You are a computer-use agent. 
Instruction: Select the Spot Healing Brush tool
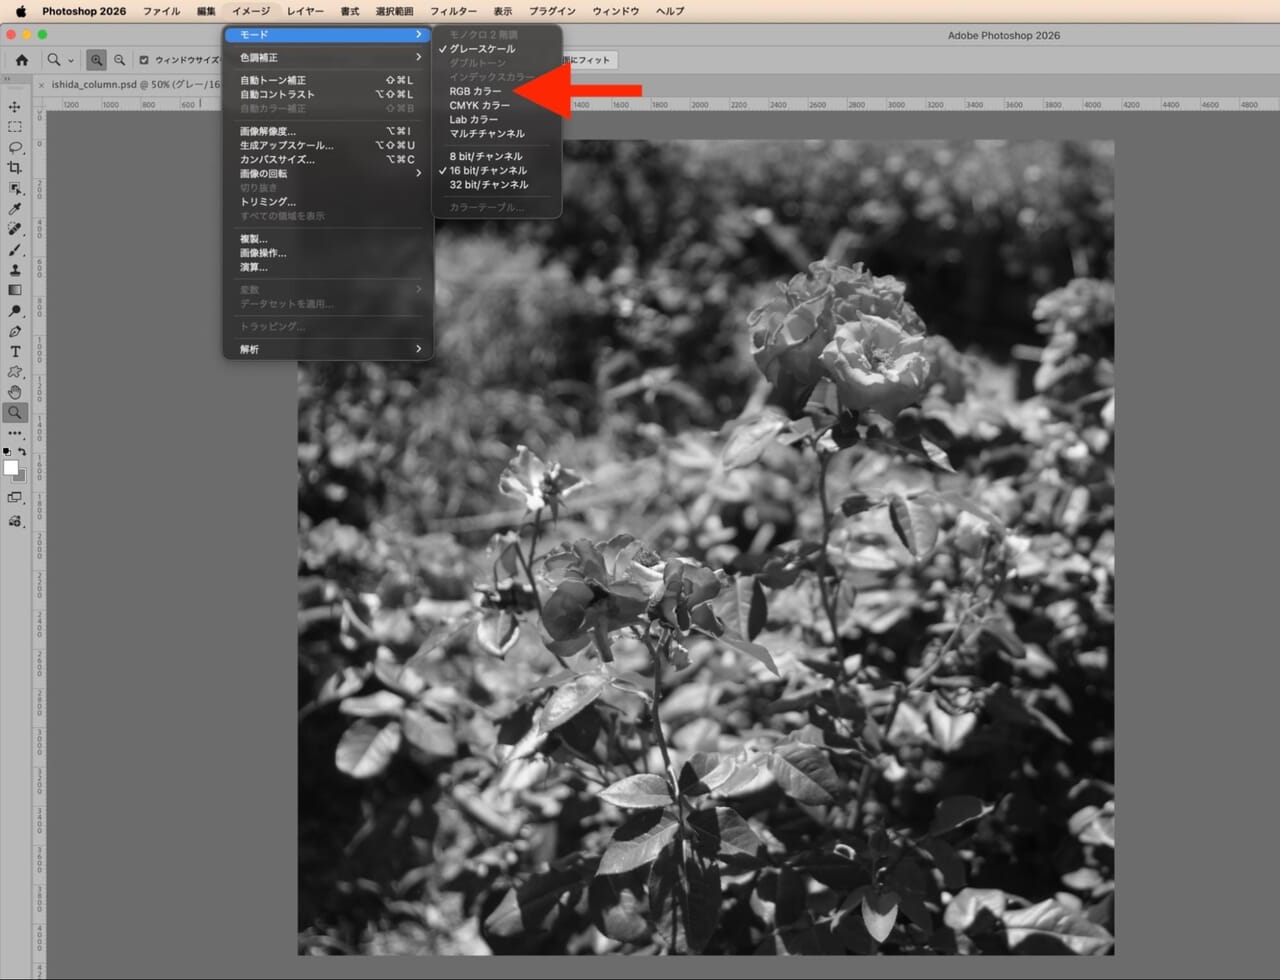coord(14,229)
